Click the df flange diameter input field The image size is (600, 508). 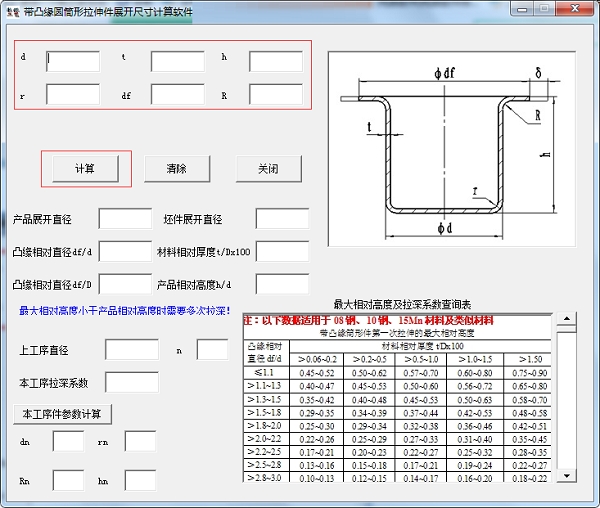tap(177, 96)
